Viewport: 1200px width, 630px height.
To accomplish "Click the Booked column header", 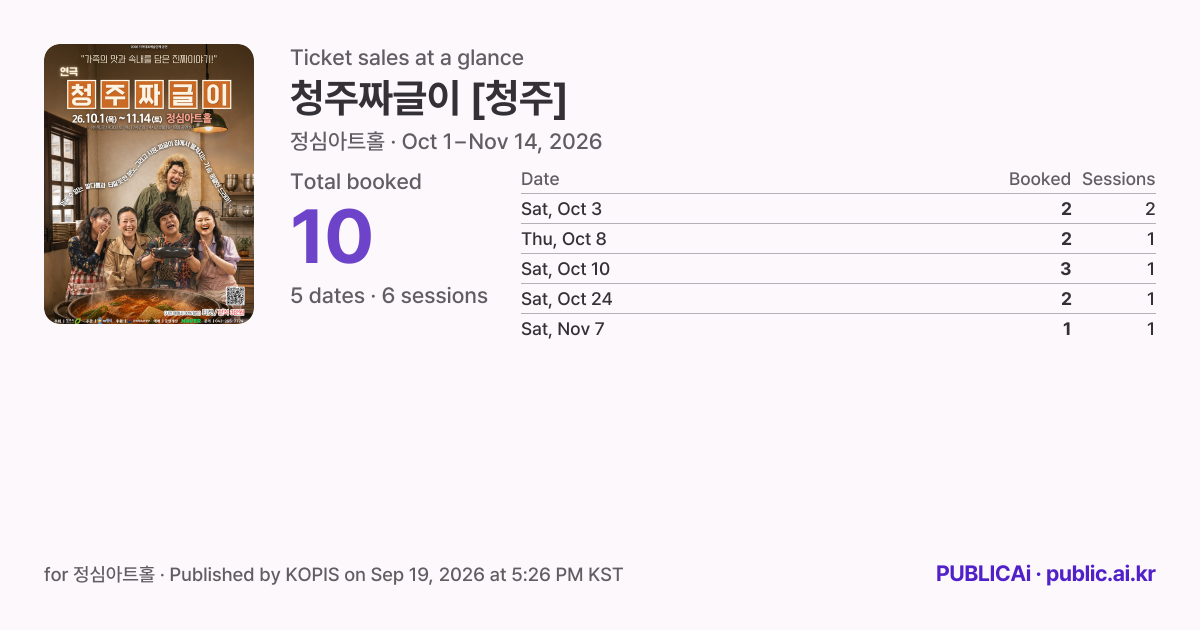I will (x=1040, y=179).
